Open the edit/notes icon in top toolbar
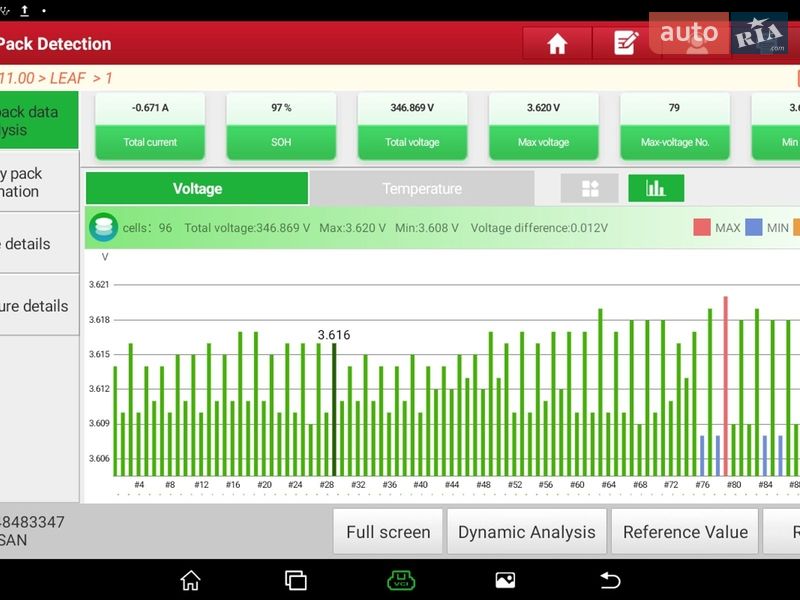The height and width of the screenshot is (600, 800). 626,44
